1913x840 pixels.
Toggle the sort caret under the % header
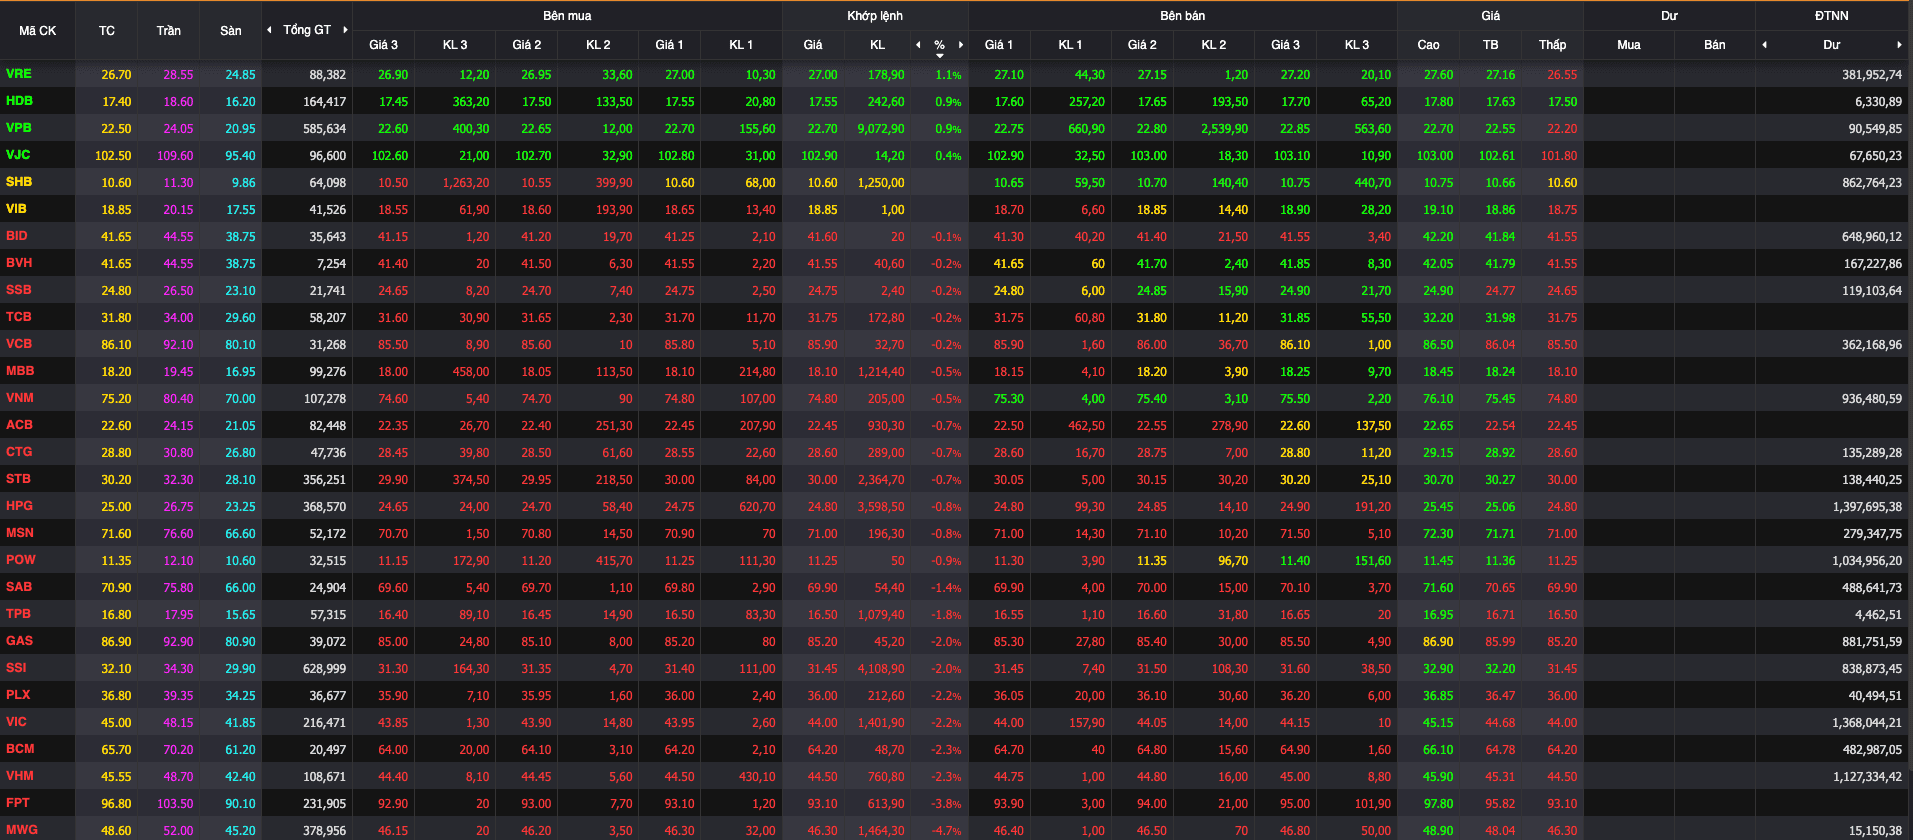(x=940, y=56)
